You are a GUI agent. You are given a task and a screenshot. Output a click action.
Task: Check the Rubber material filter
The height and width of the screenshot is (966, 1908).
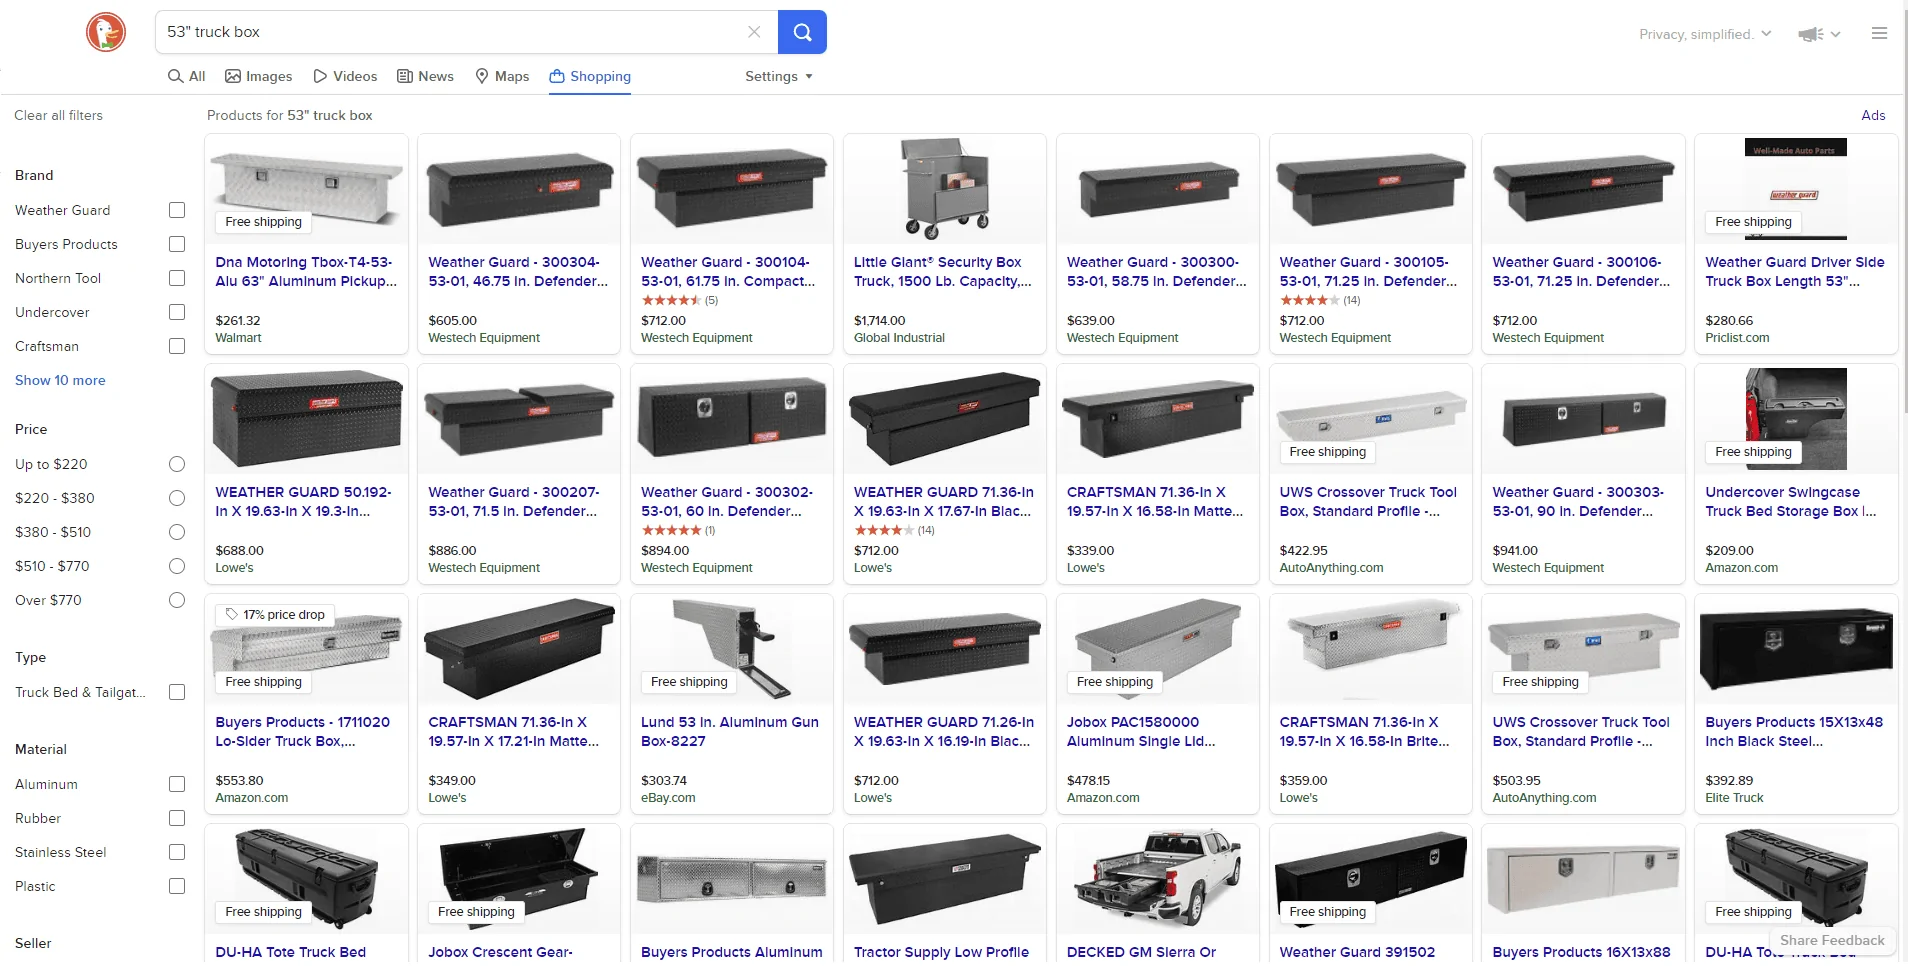pos(177,818)
